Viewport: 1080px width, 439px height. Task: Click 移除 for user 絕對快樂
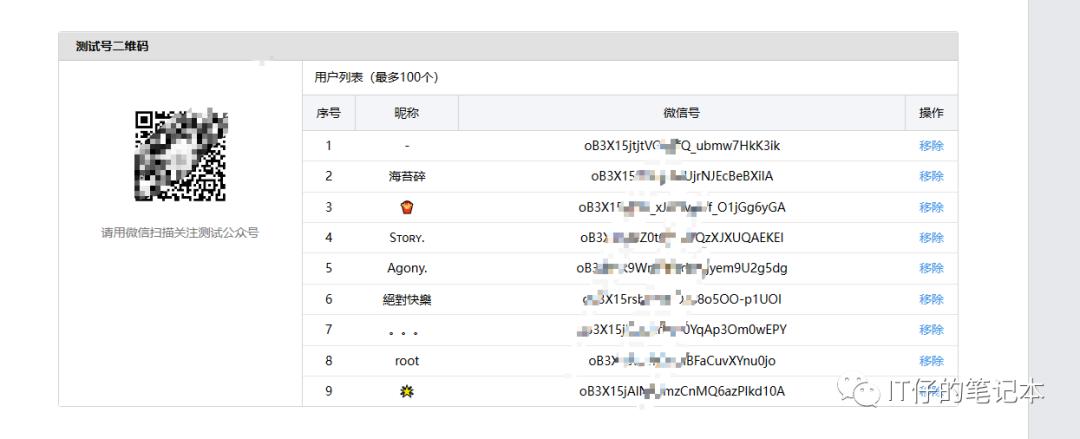click(x=931, y=299)
